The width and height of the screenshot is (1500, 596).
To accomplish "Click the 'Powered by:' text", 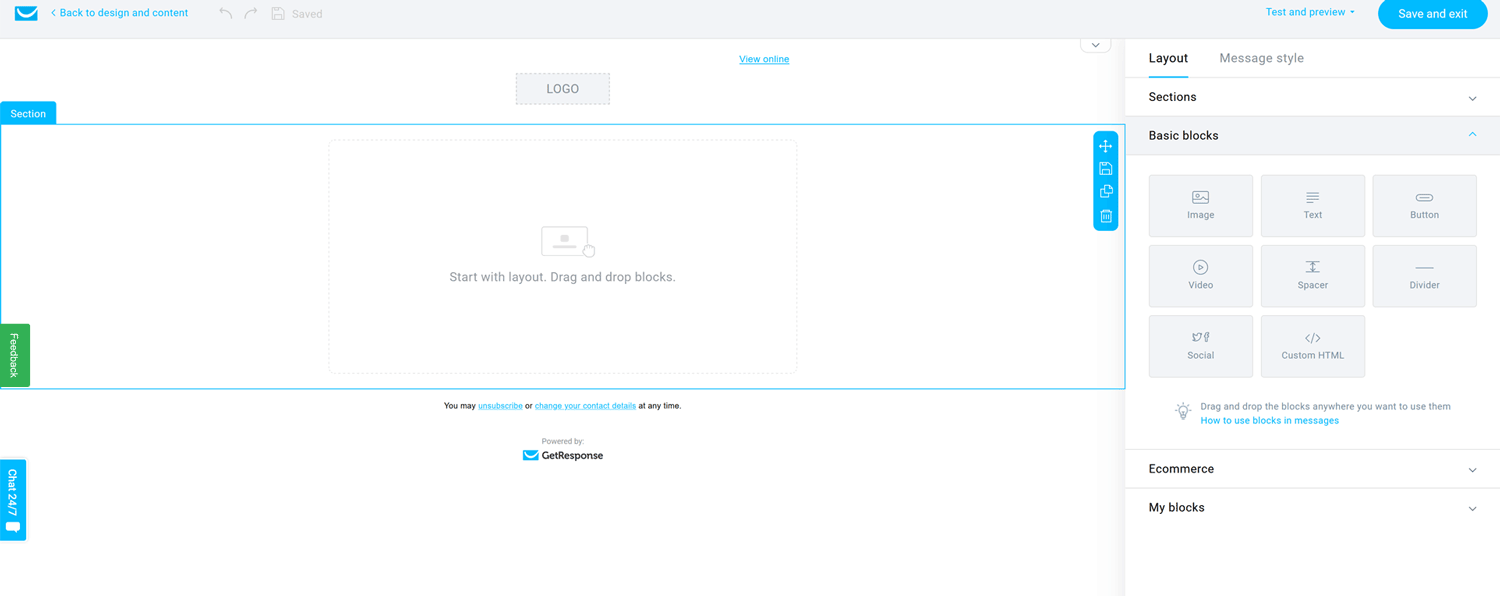I will pyautogui.click(x=563, y=441).
